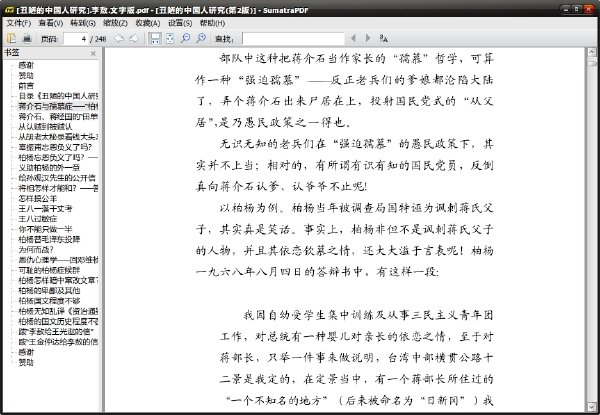Open bookmark 柏杨忘恩负义了吗?
Viewport: 600px width, 415px height.
point(58,157)
